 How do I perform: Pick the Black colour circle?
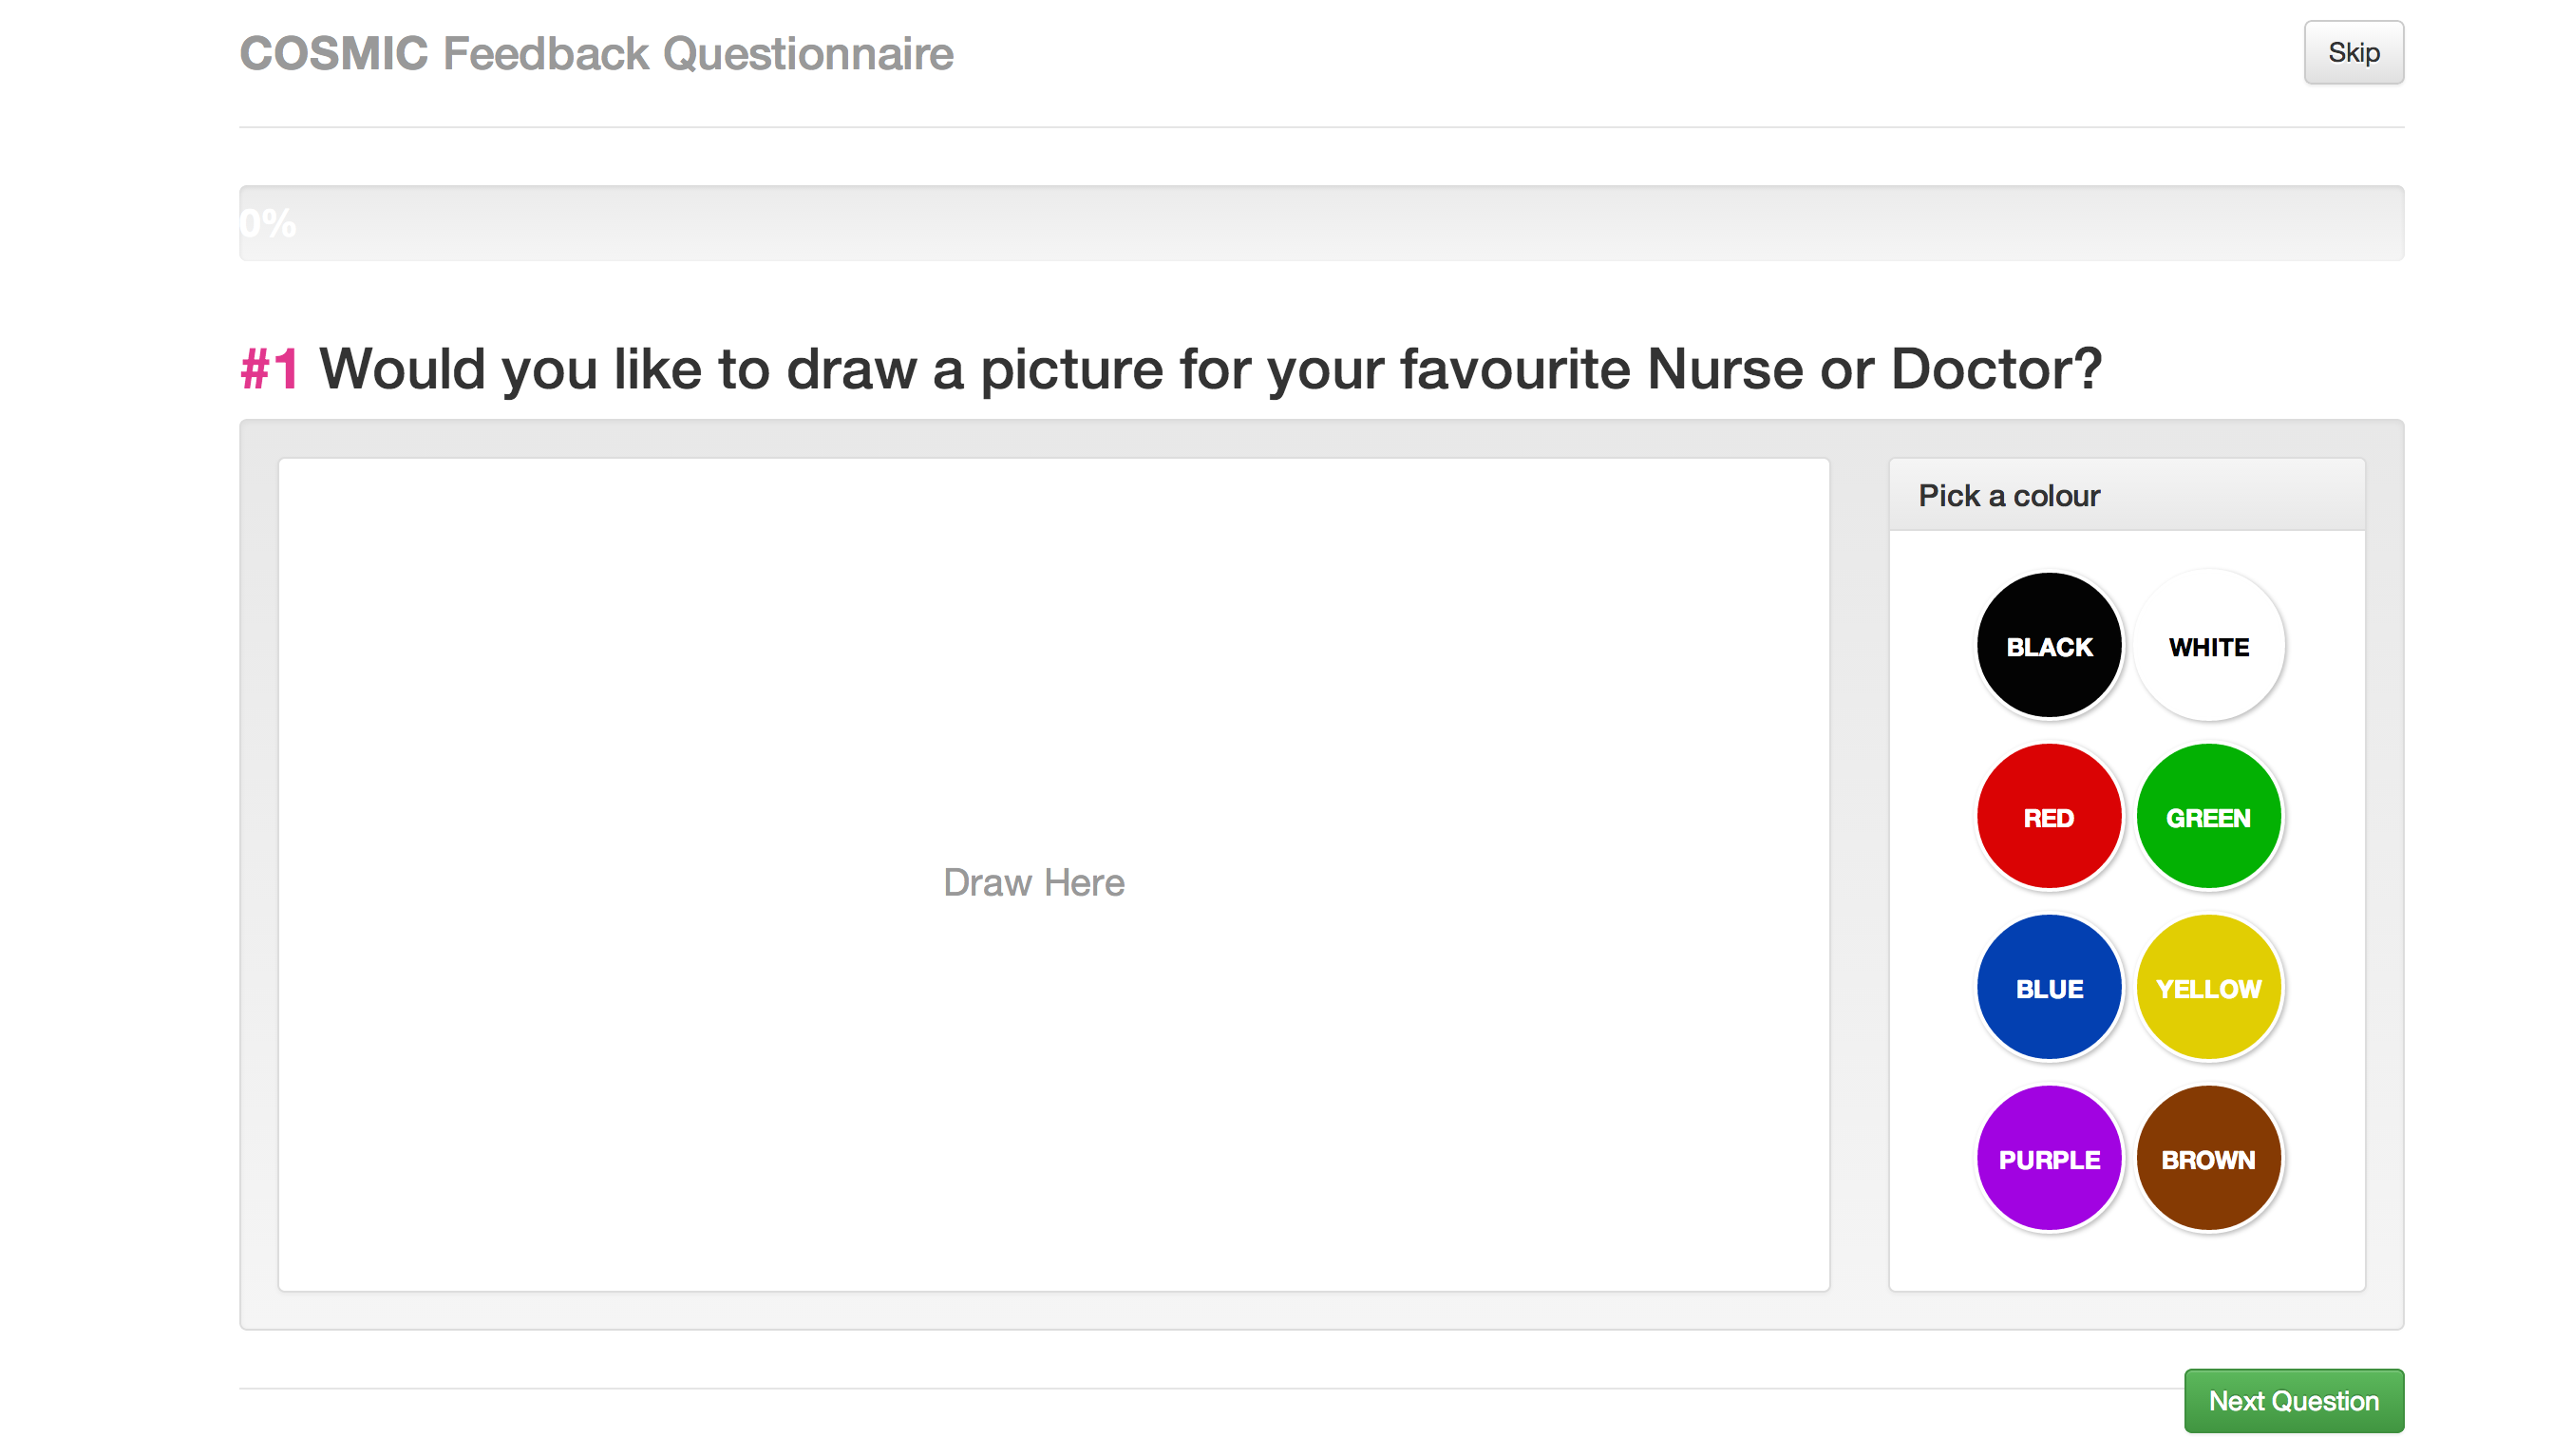click(2048, 646)
